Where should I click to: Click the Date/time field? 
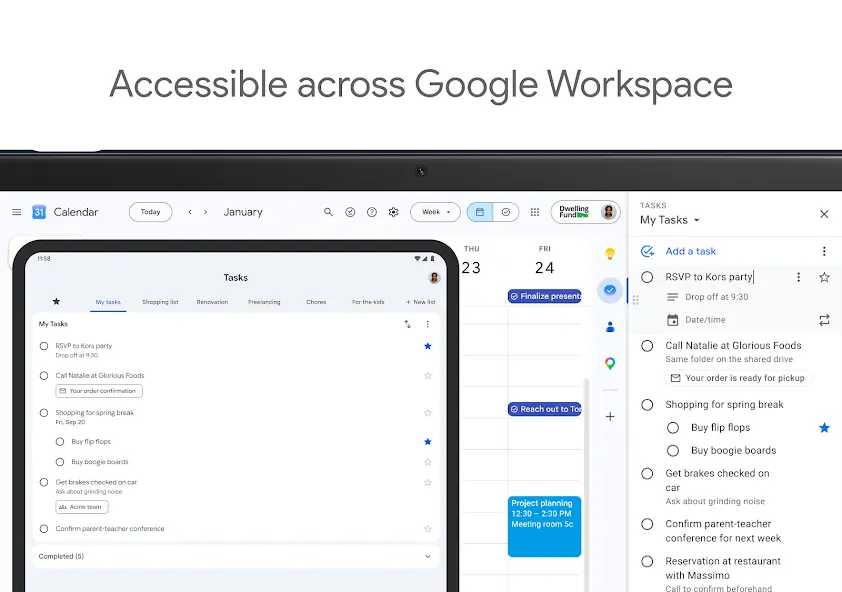[x=705, y=320]
